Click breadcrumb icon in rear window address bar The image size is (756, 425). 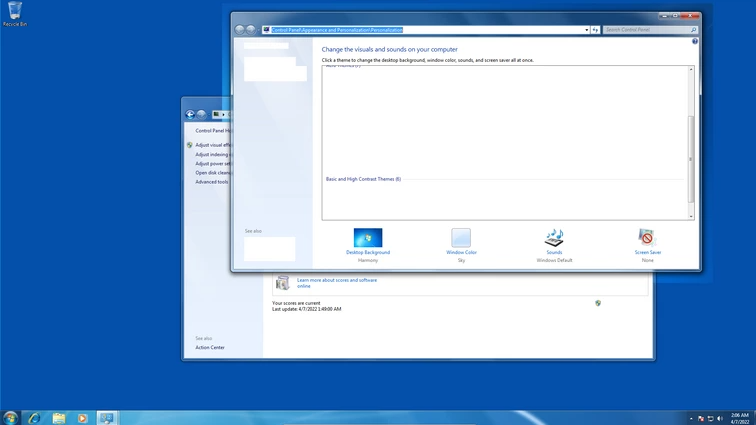[216, 114]
